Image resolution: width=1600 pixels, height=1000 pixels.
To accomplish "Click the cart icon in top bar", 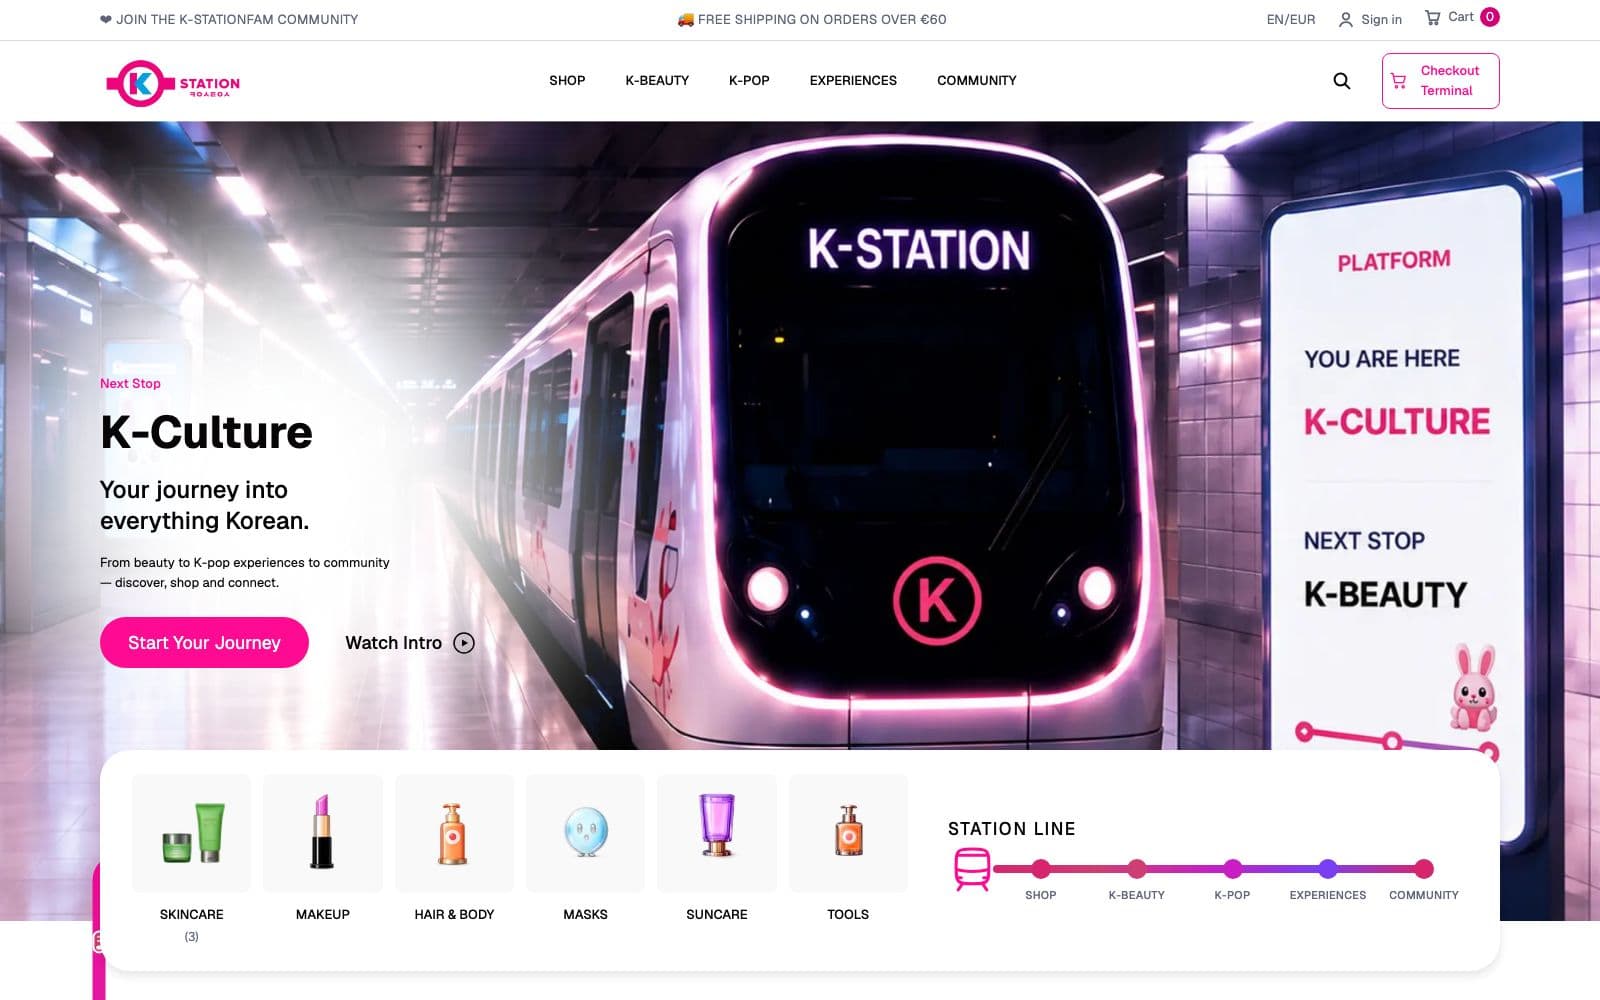I will 1432,17.
